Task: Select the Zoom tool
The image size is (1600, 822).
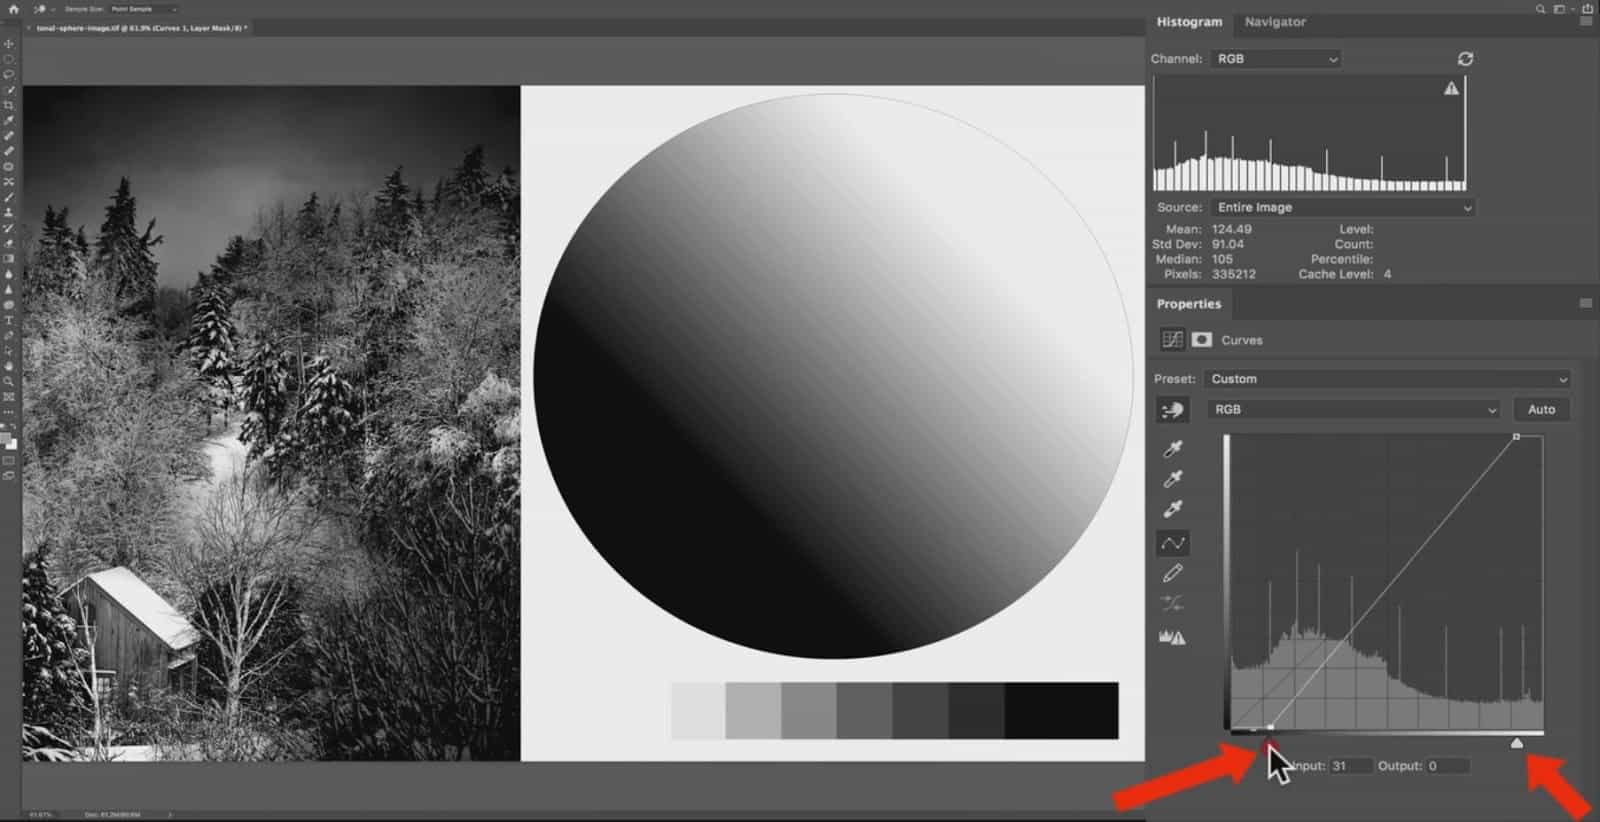Action: click(x=9, y=381)
